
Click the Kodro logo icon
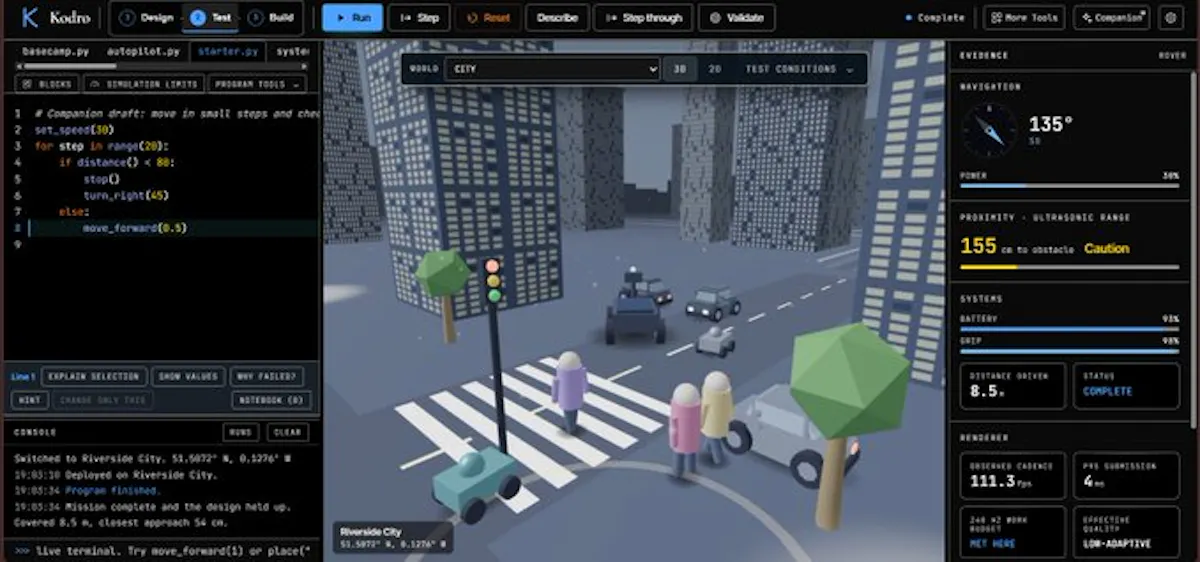click(x=30, y=17)
